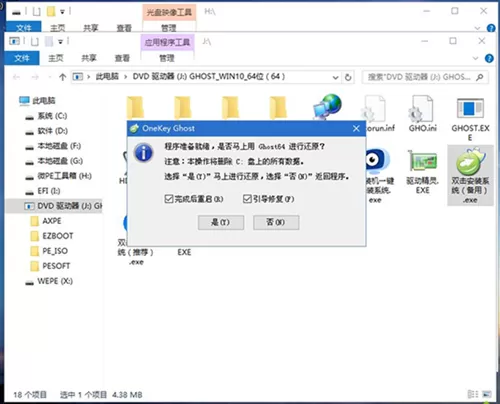
Task: Click the DVD drive search box
Action: pos(425,77)
